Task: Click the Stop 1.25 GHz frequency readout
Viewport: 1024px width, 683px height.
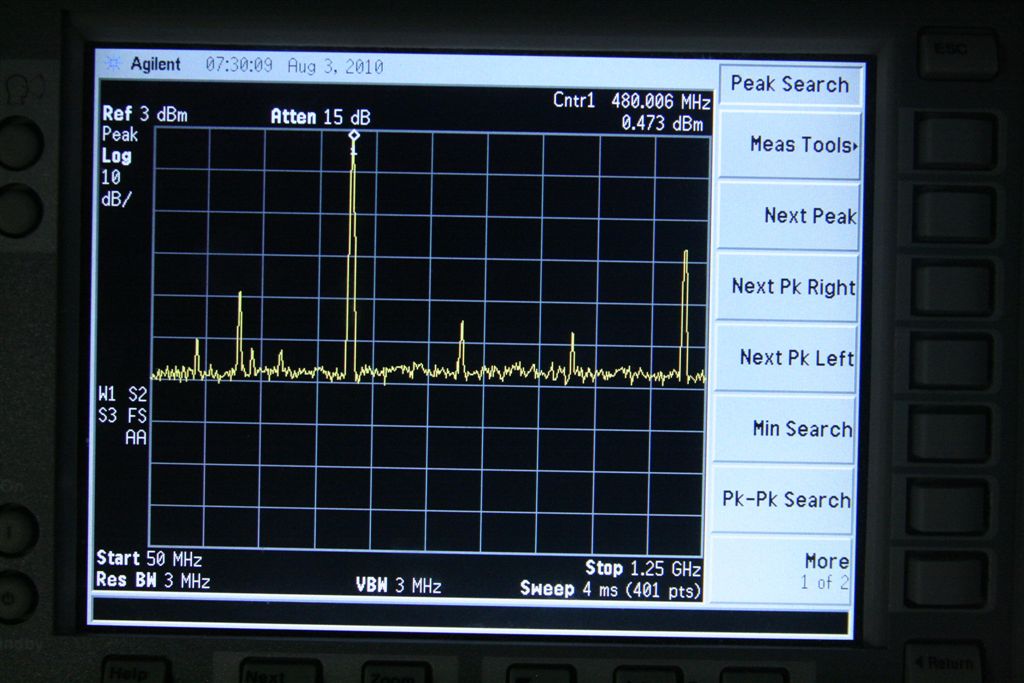Action: click(x=643, y=568)
